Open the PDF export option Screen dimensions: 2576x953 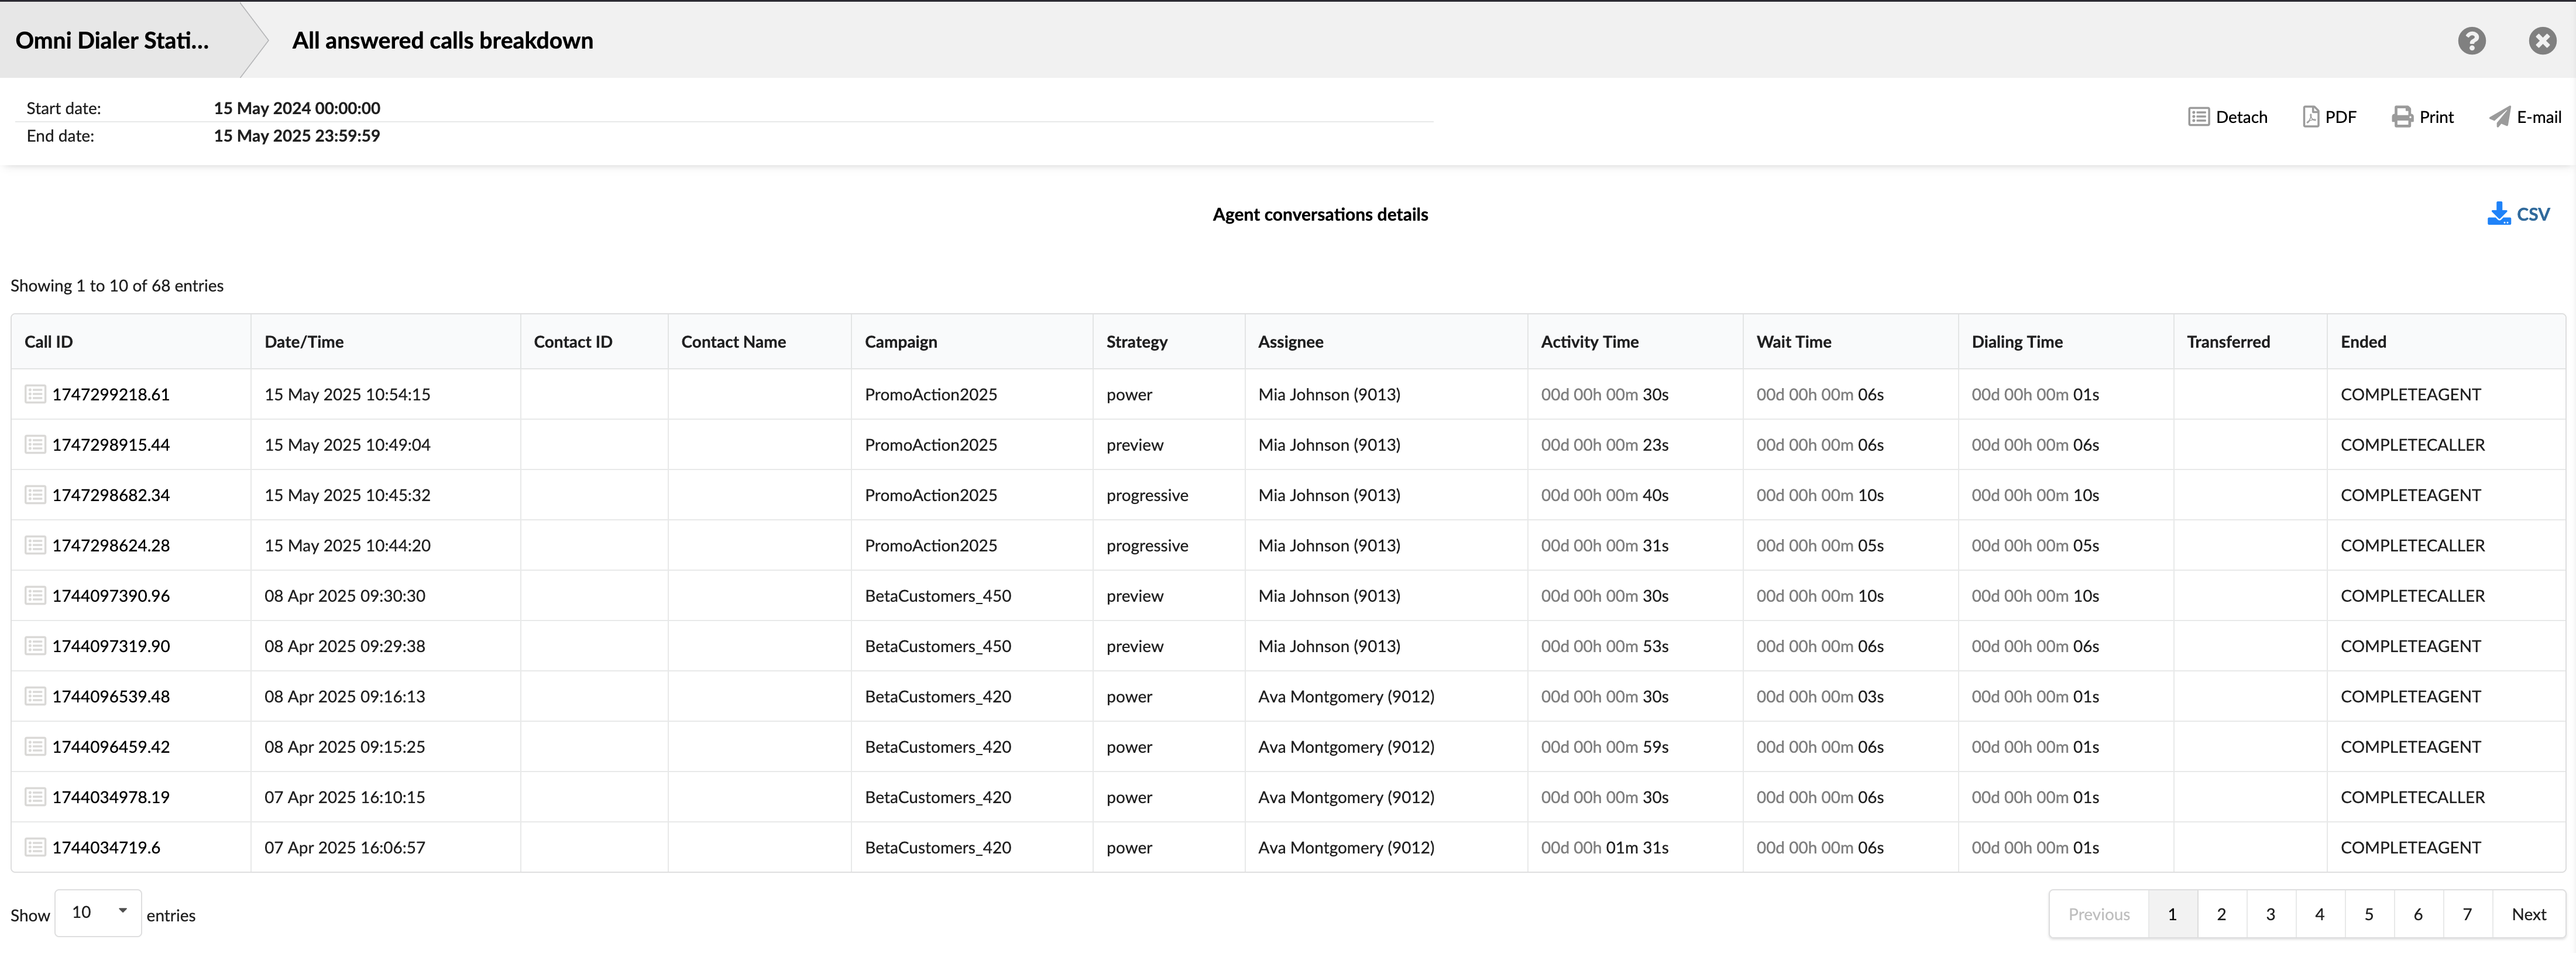pos(2330,116)
